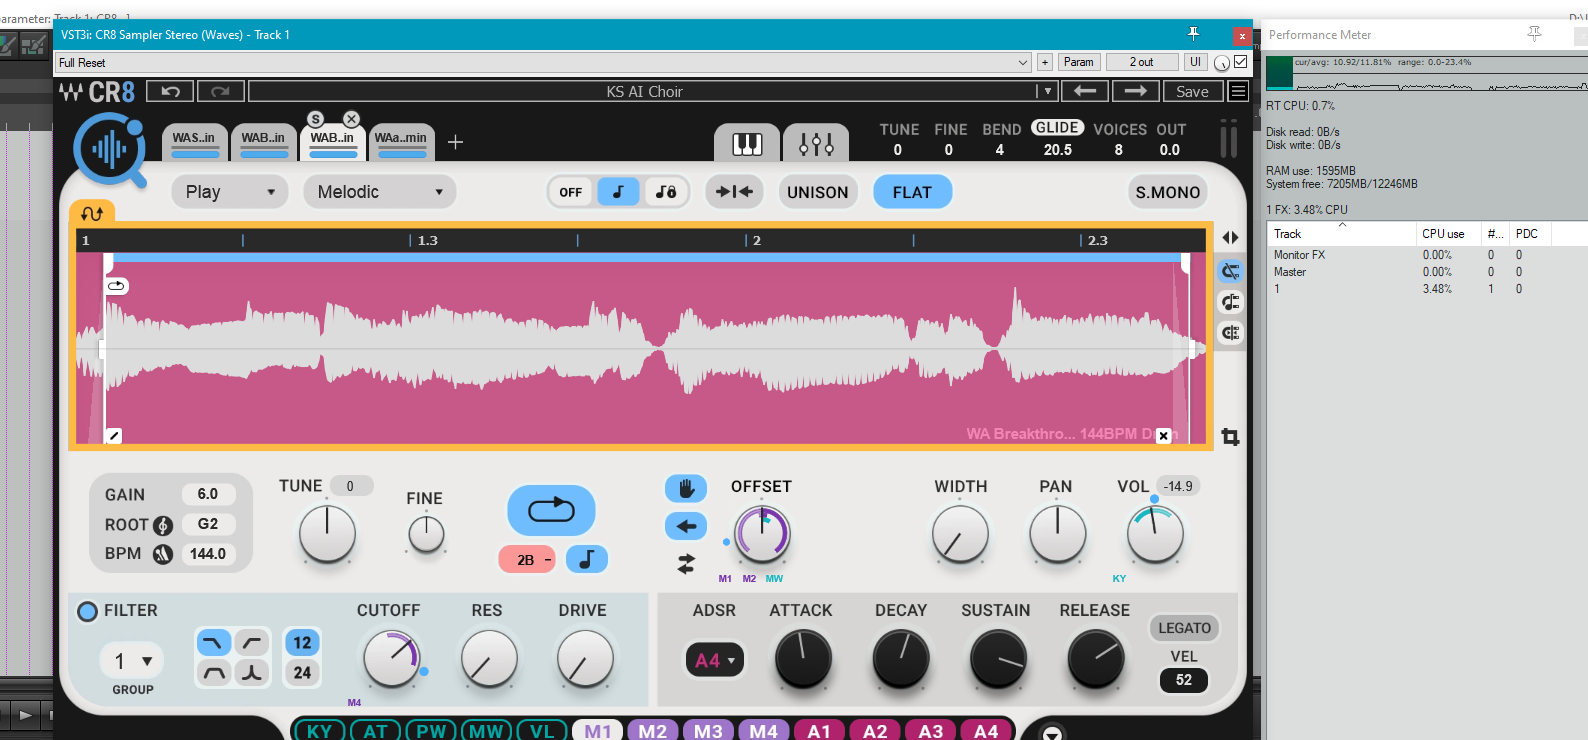1588x740 pixels.
Task: Click the Param button
Action: [1079, 62]
